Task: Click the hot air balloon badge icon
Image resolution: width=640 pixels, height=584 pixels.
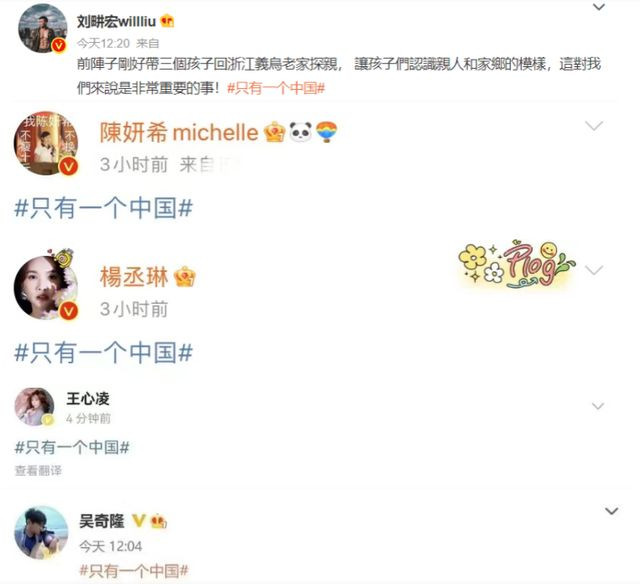Action: coord(327,132)
